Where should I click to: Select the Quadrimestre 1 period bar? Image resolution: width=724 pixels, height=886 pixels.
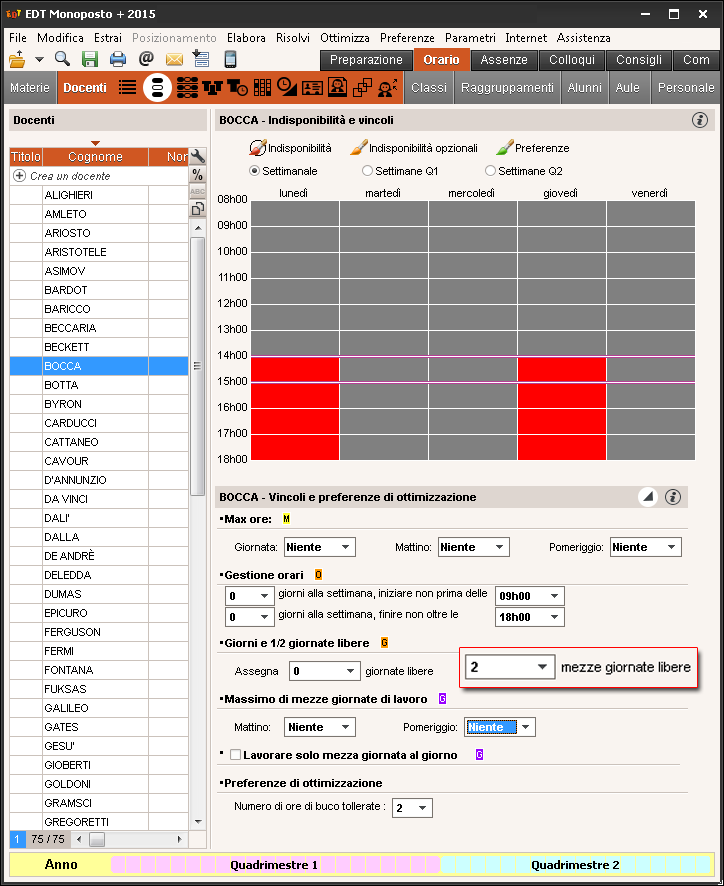[275, 865]
